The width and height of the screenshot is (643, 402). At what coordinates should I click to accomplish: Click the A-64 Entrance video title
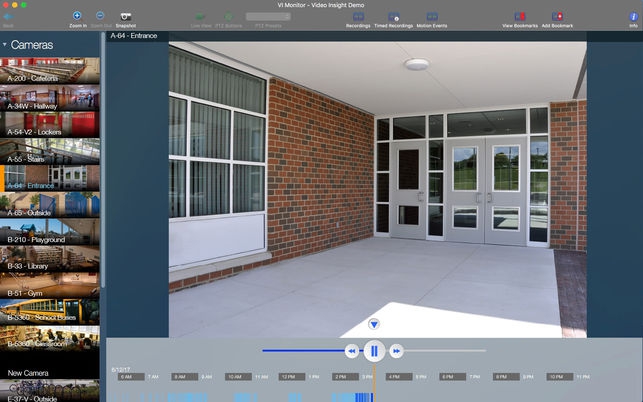tap(134, 36)
